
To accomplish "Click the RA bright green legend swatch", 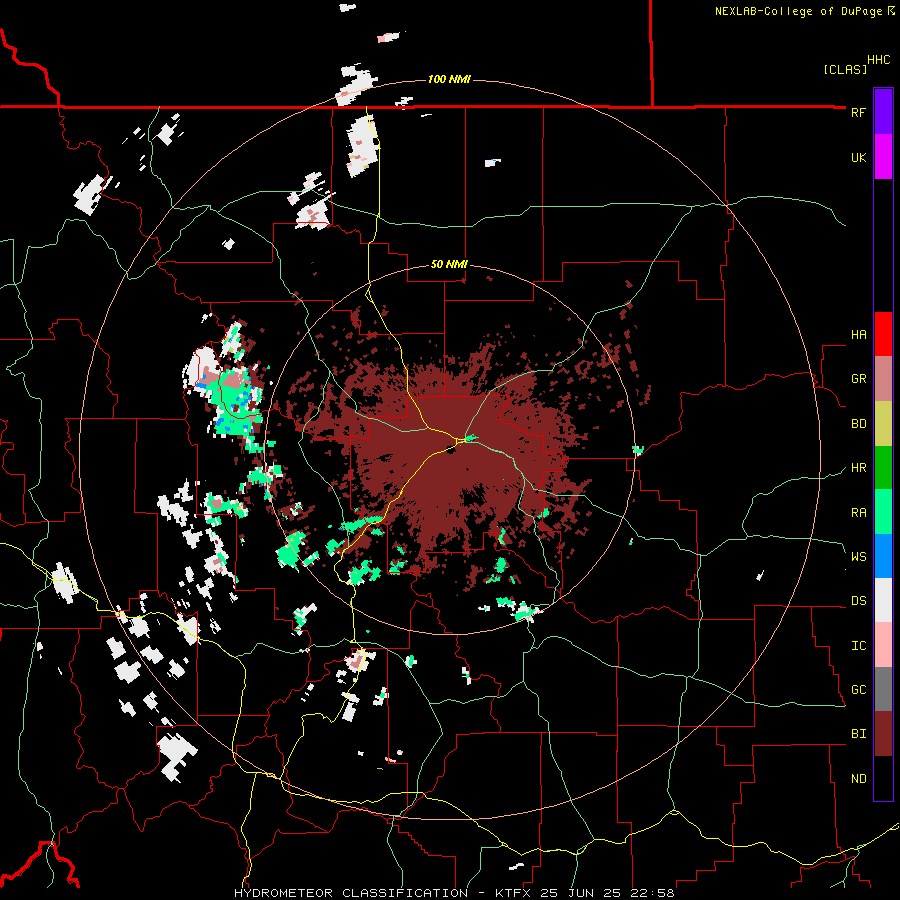I will click(x=883, y=512).
